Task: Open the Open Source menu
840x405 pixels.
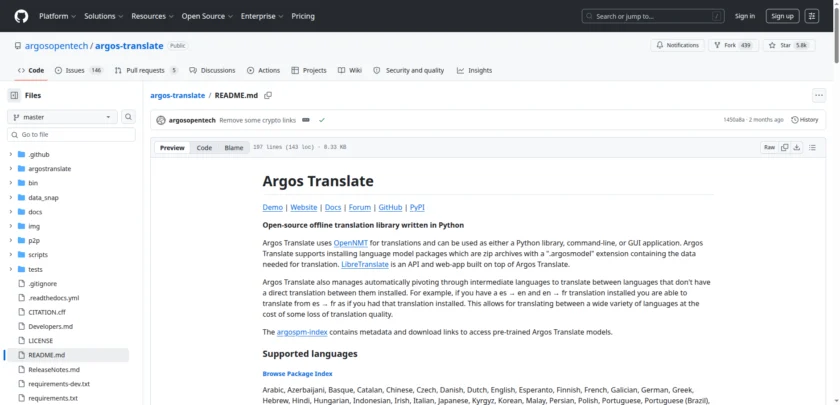Action: click(x=207, y=16)
